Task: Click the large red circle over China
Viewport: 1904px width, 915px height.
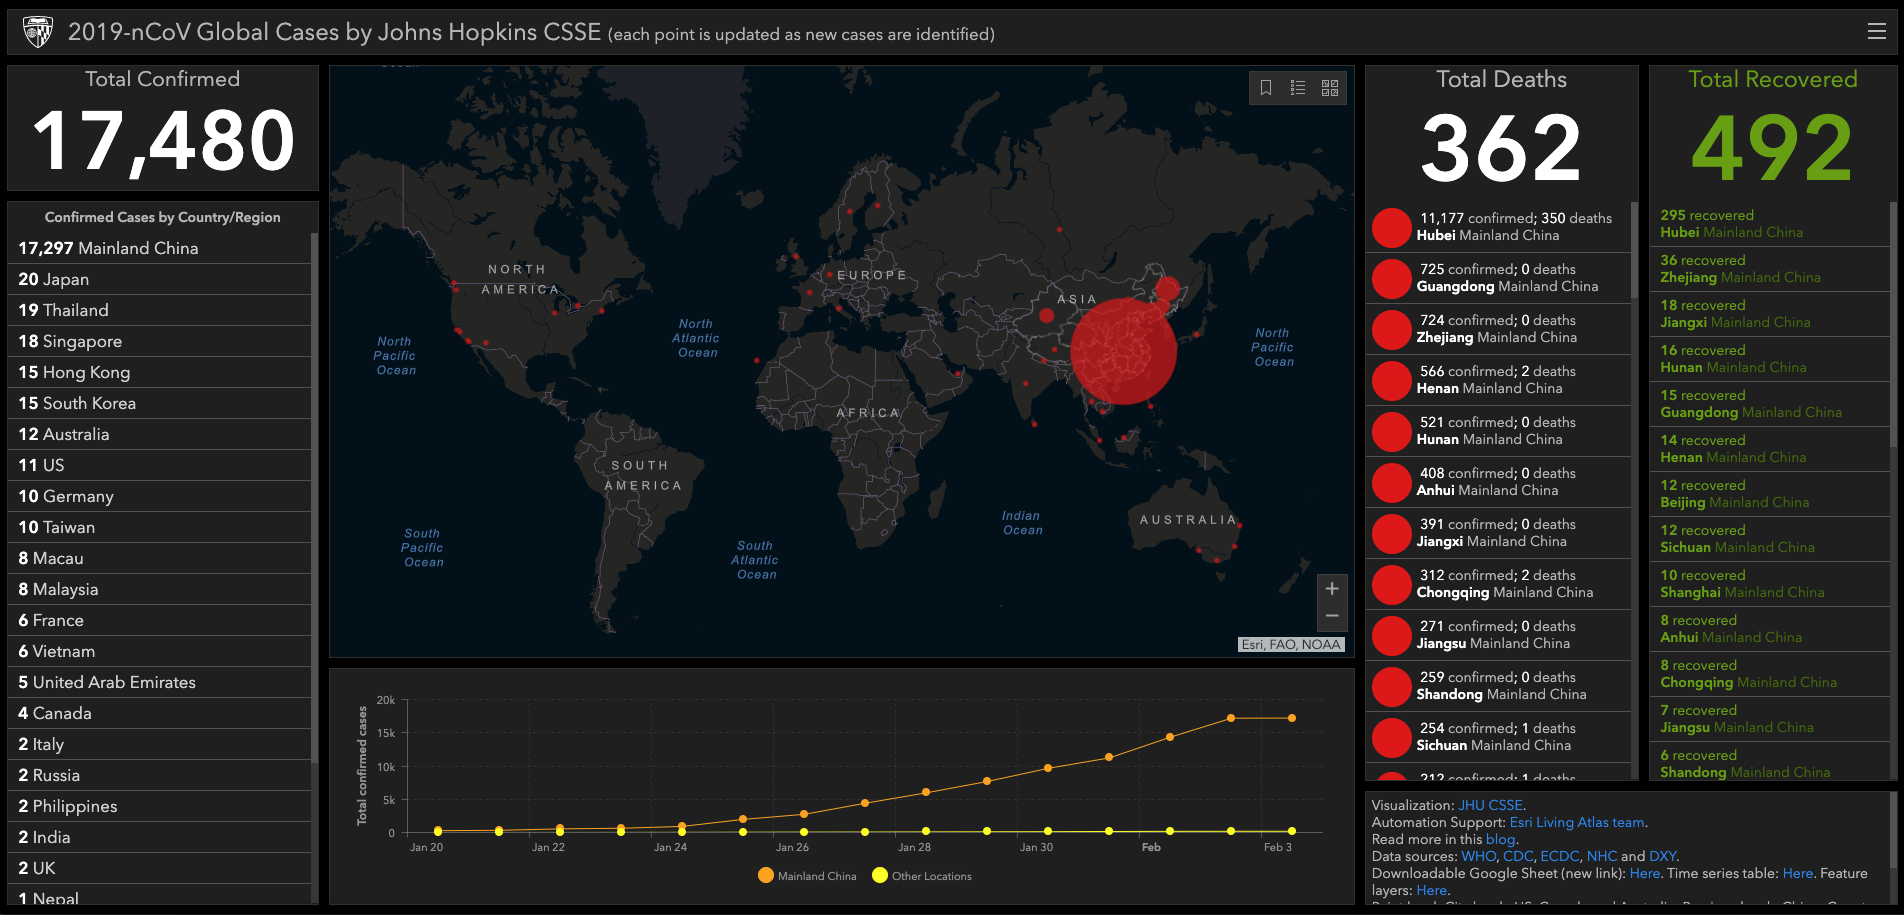Action: pyautogui.click(x=1123, y=351)
